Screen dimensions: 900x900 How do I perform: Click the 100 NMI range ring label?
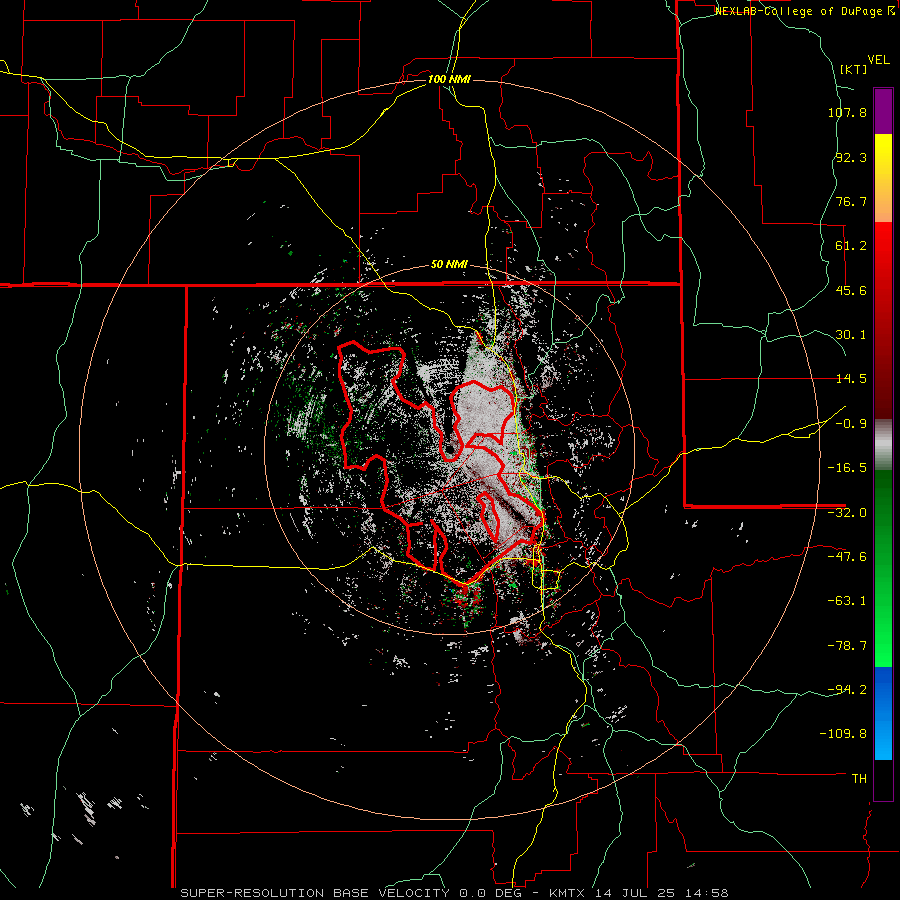449,79
